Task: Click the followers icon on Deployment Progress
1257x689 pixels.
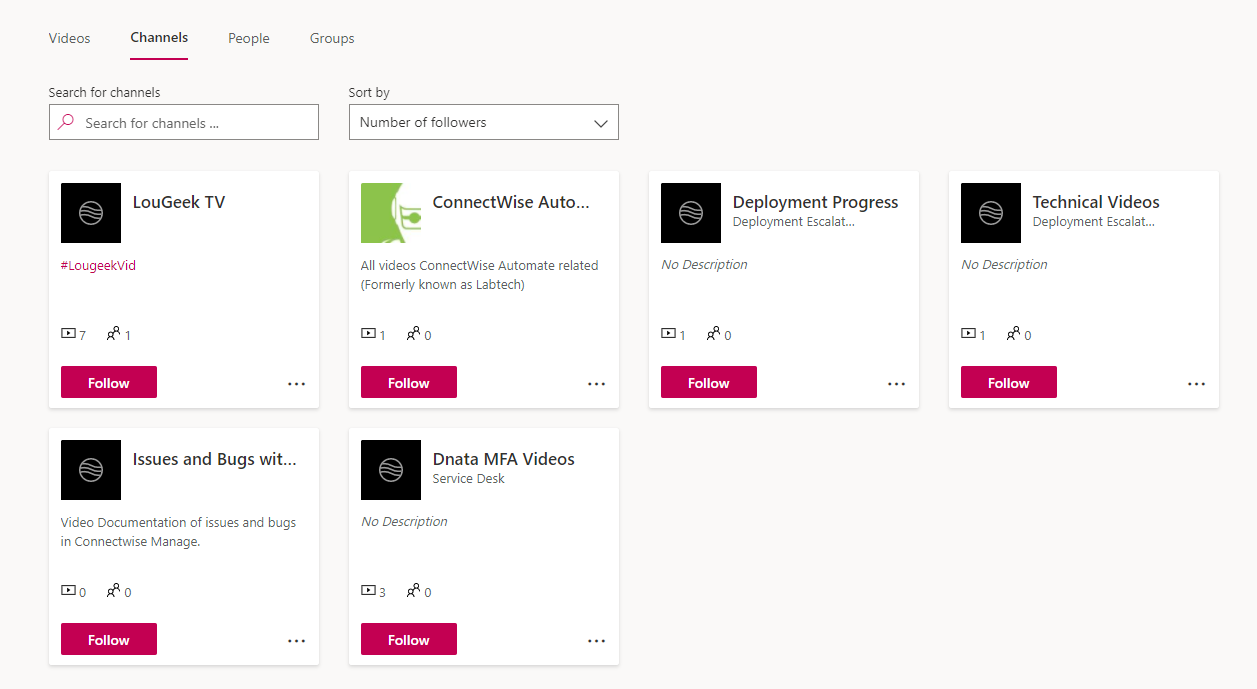Action: [x=713, y=334]
